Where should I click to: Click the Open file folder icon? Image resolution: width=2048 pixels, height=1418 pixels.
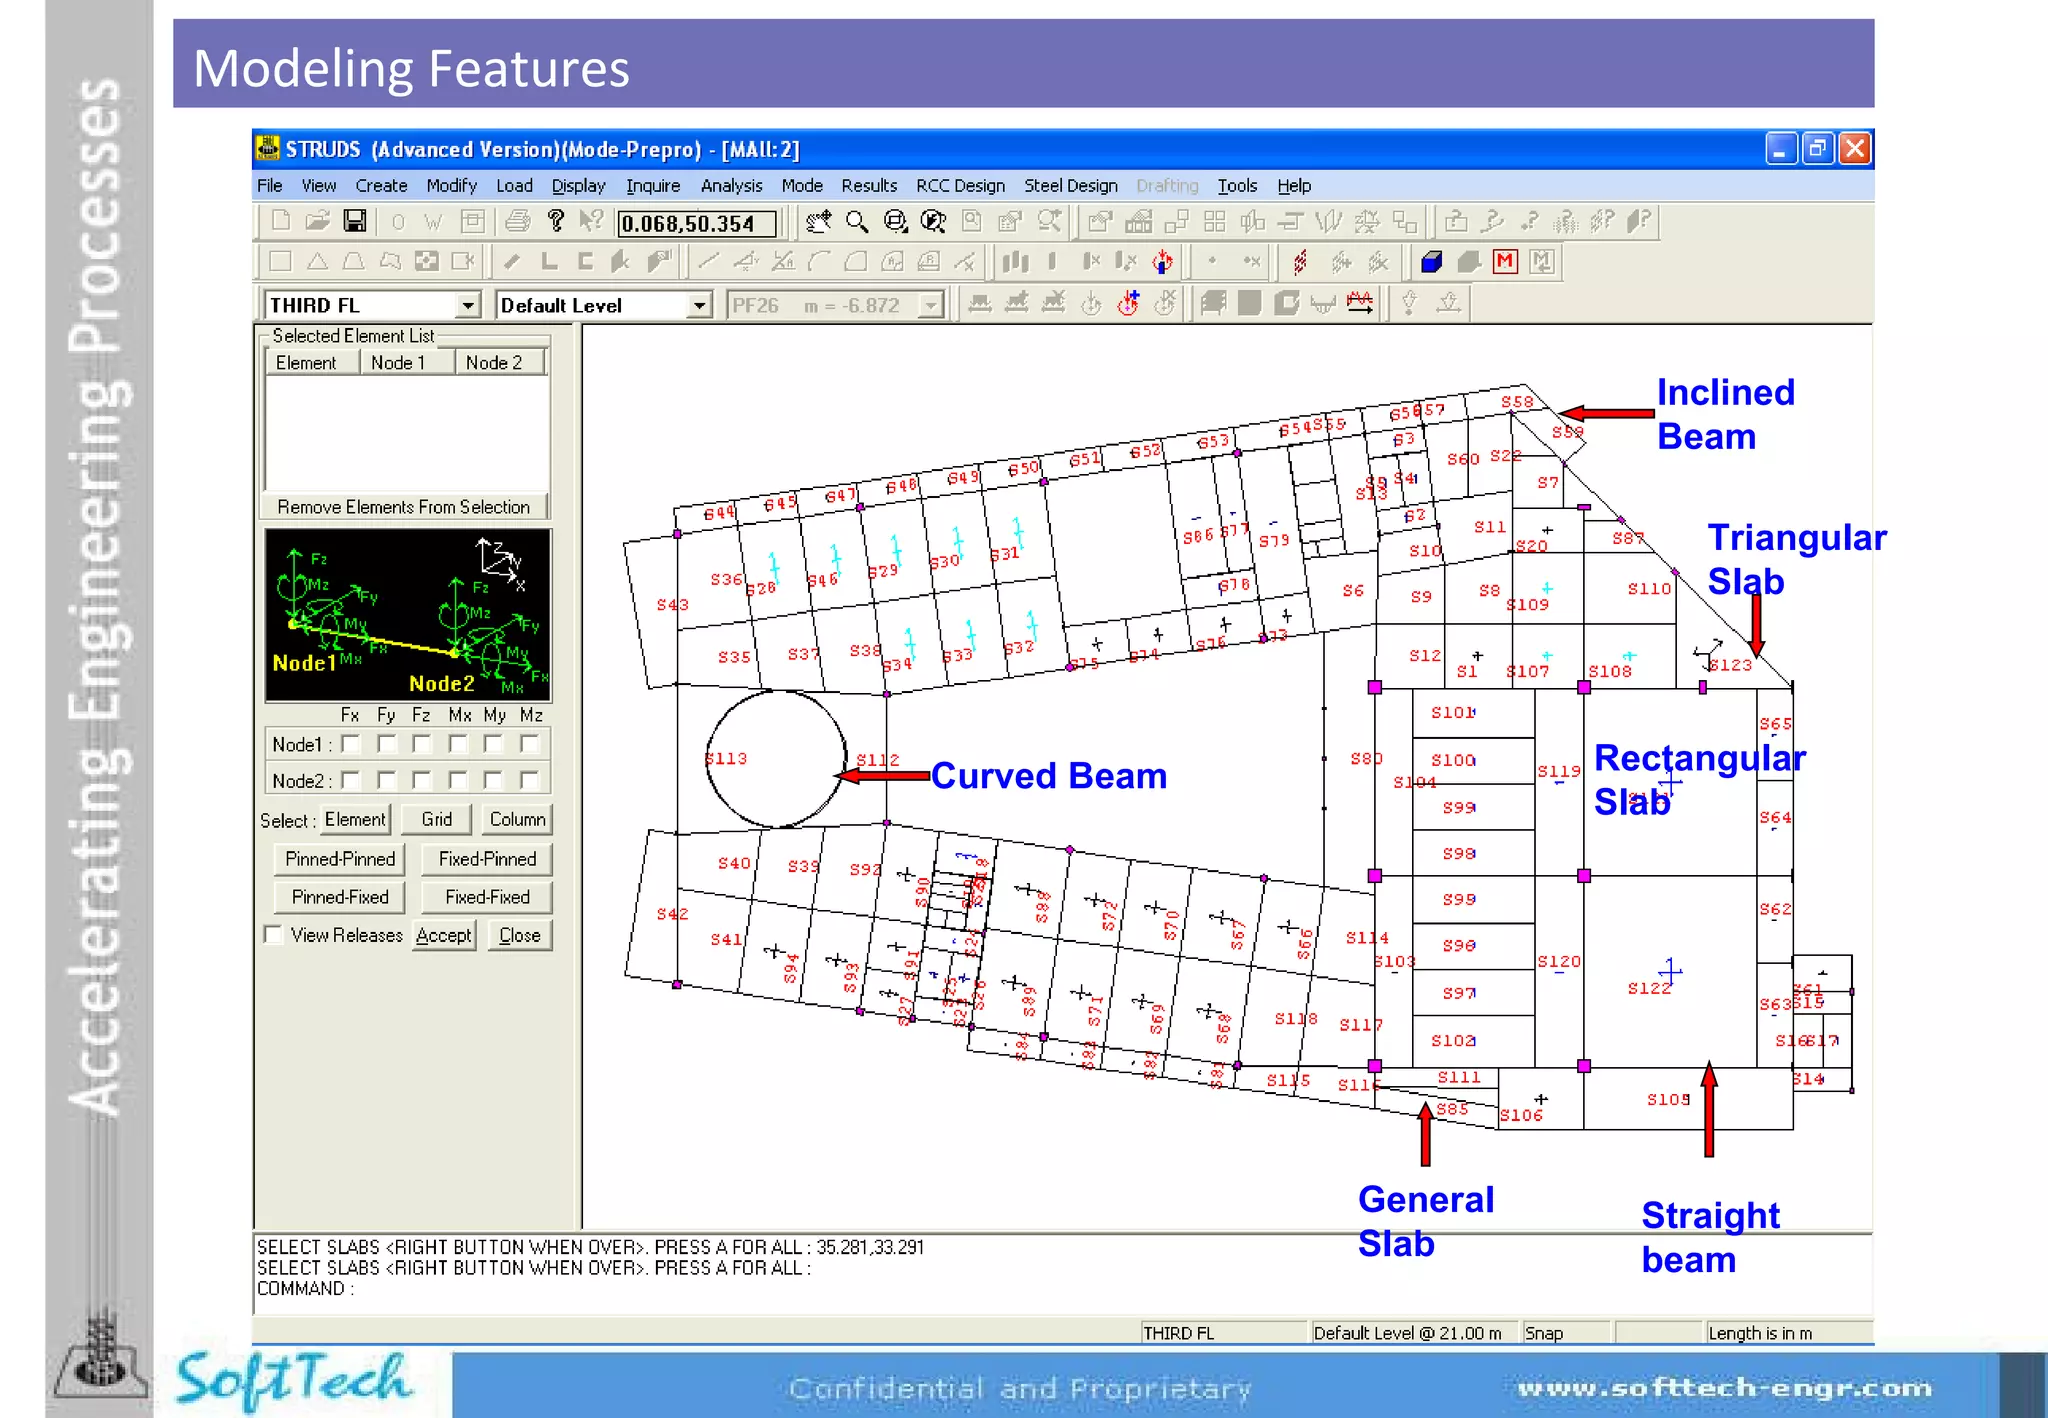pyautogui.click(x=318, y=221)
